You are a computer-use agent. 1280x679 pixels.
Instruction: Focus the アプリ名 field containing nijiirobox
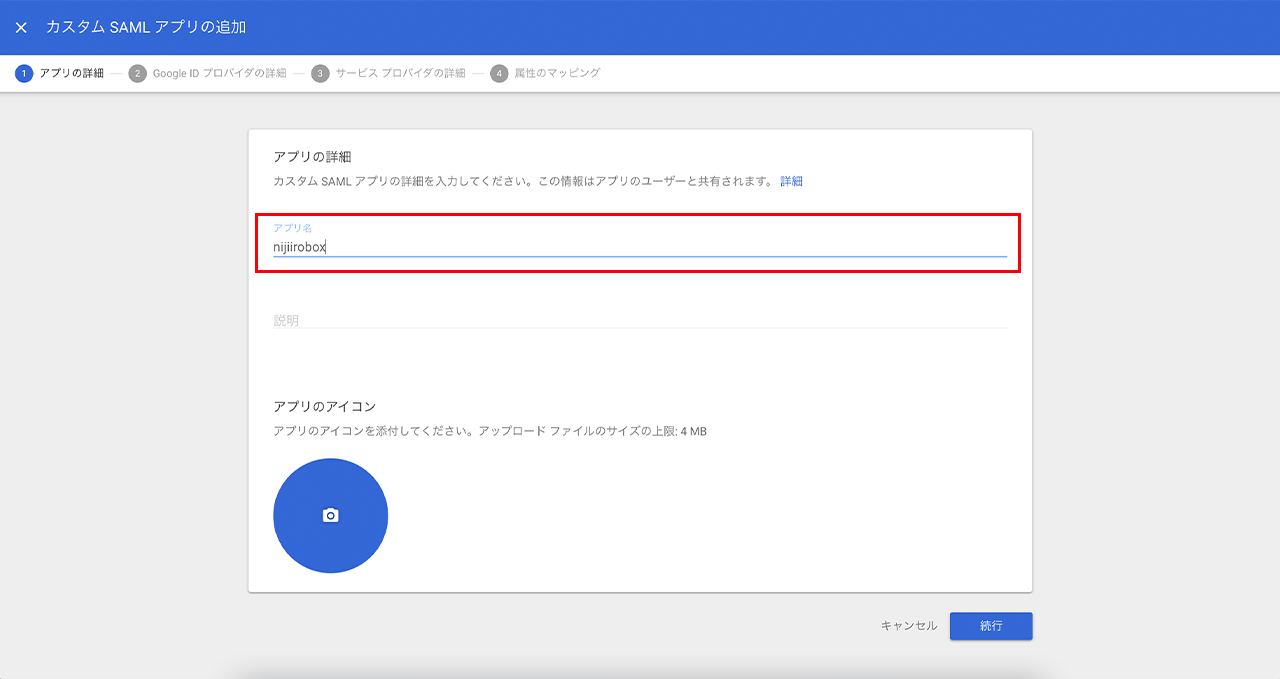640,247
